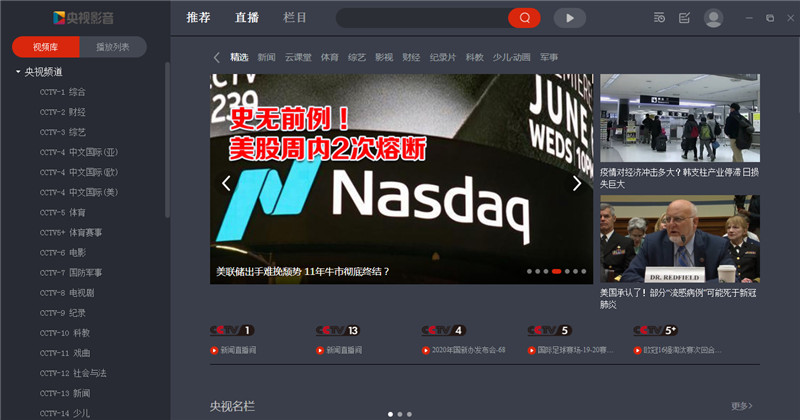This screenshot has width=800, height=420.
Task: Switch to 视频库 toggle
Action: [46, 47]
